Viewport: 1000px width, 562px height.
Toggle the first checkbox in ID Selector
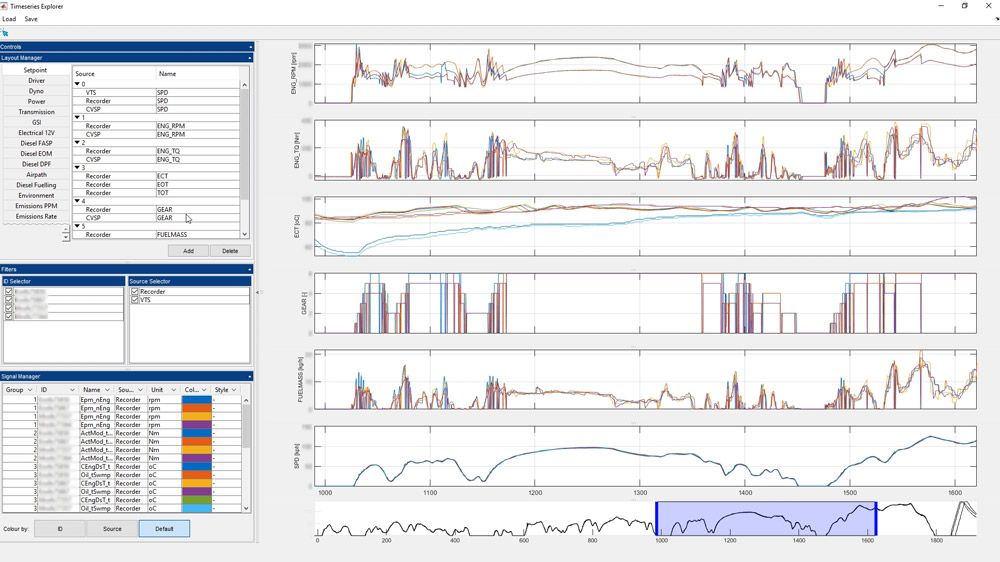8,292
